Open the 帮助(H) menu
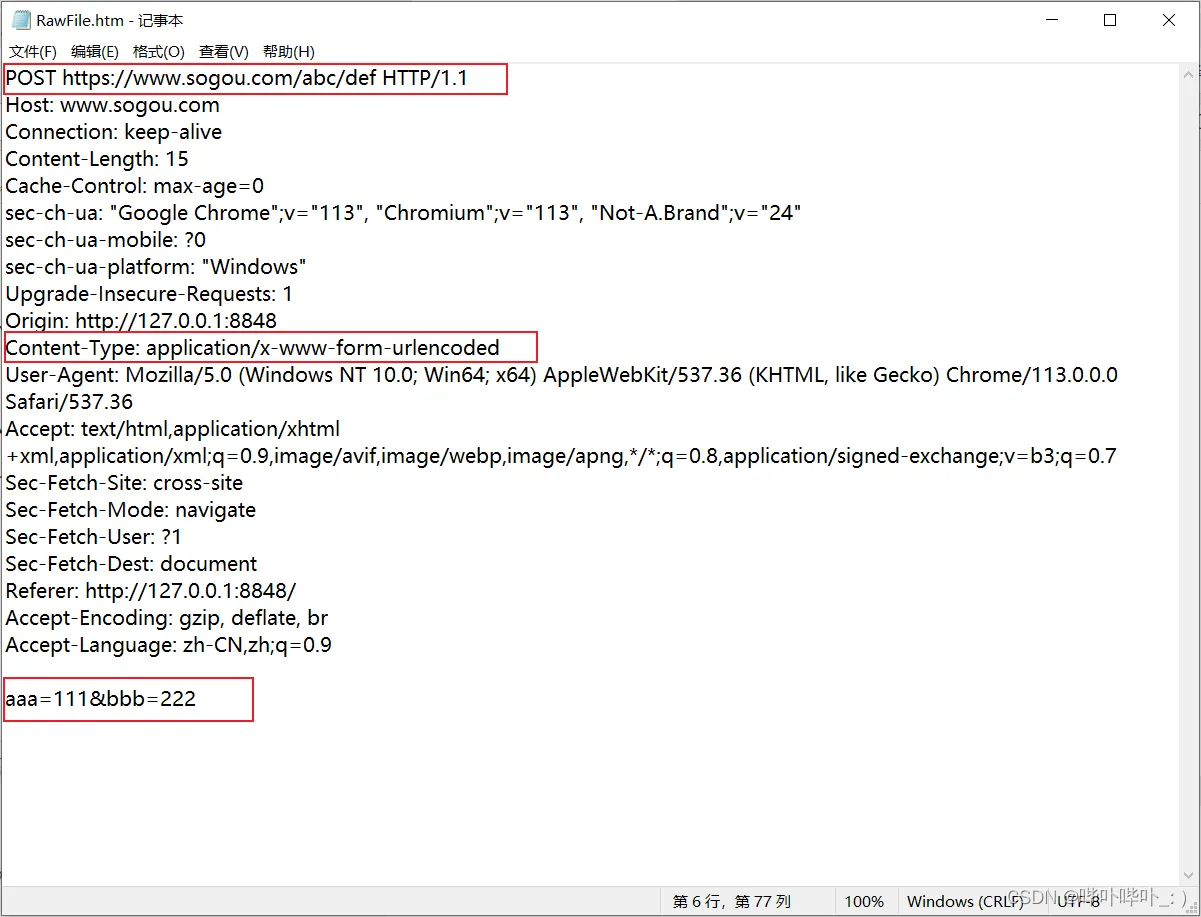1201x917 pixels. click(x=288, y=52)
